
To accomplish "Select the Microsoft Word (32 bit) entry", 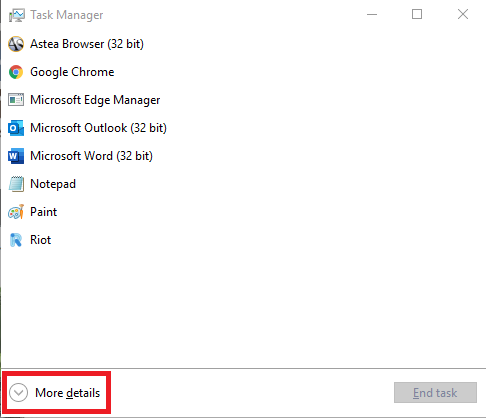I will (x=243, y=156).
